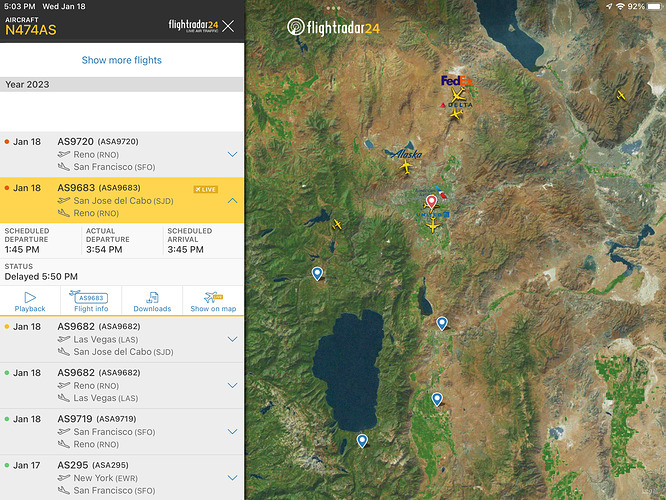Collapse the live AS9683 flight details

[232, 201]
